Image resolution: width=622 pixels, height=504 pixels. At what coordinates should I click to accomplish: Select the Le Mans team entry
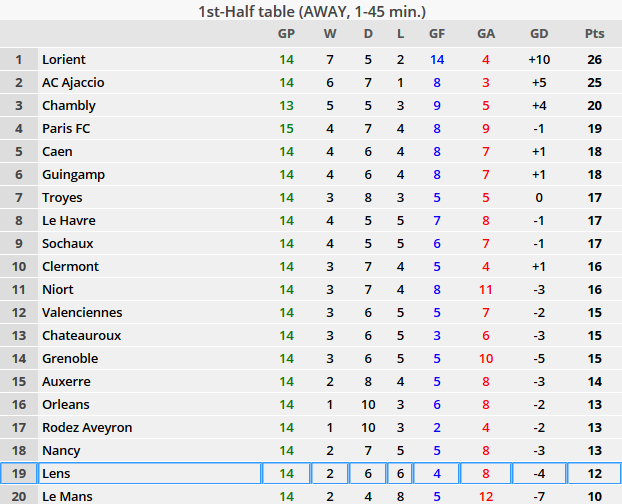click(66, 496)
